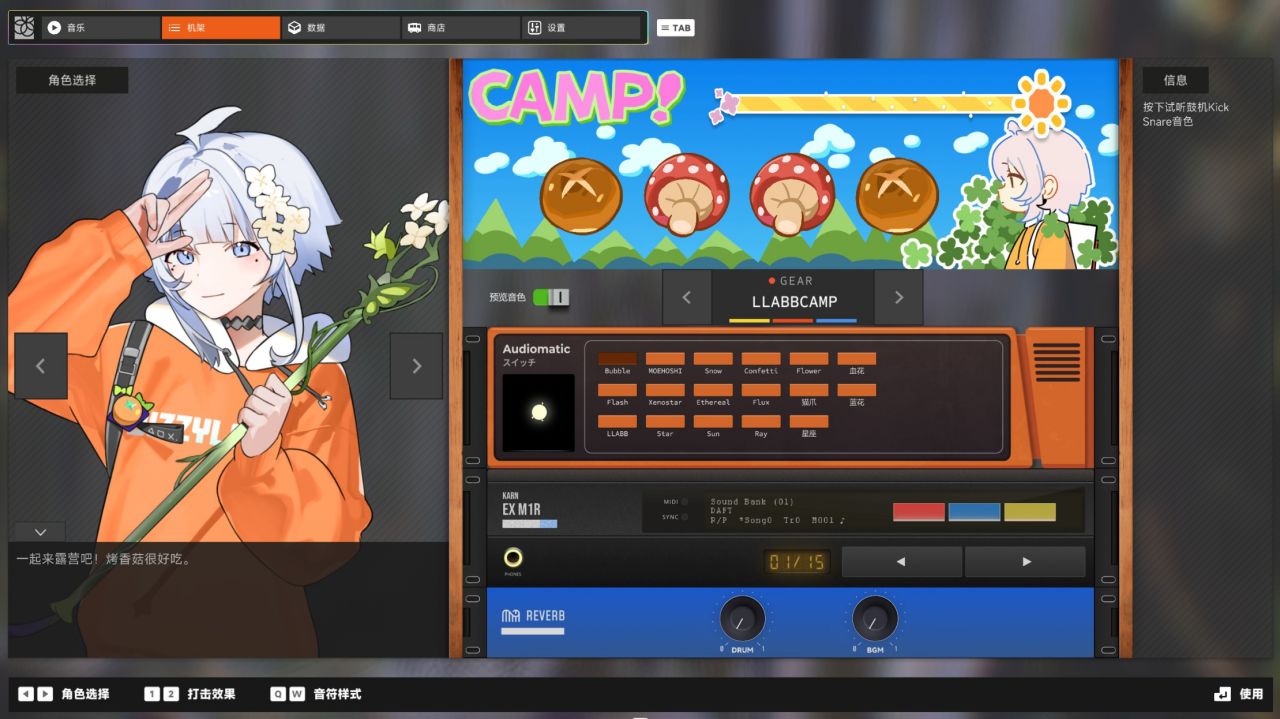Enable the Confetti hit effect switch
1280x719 pixels.
click(x=761, y=358)
